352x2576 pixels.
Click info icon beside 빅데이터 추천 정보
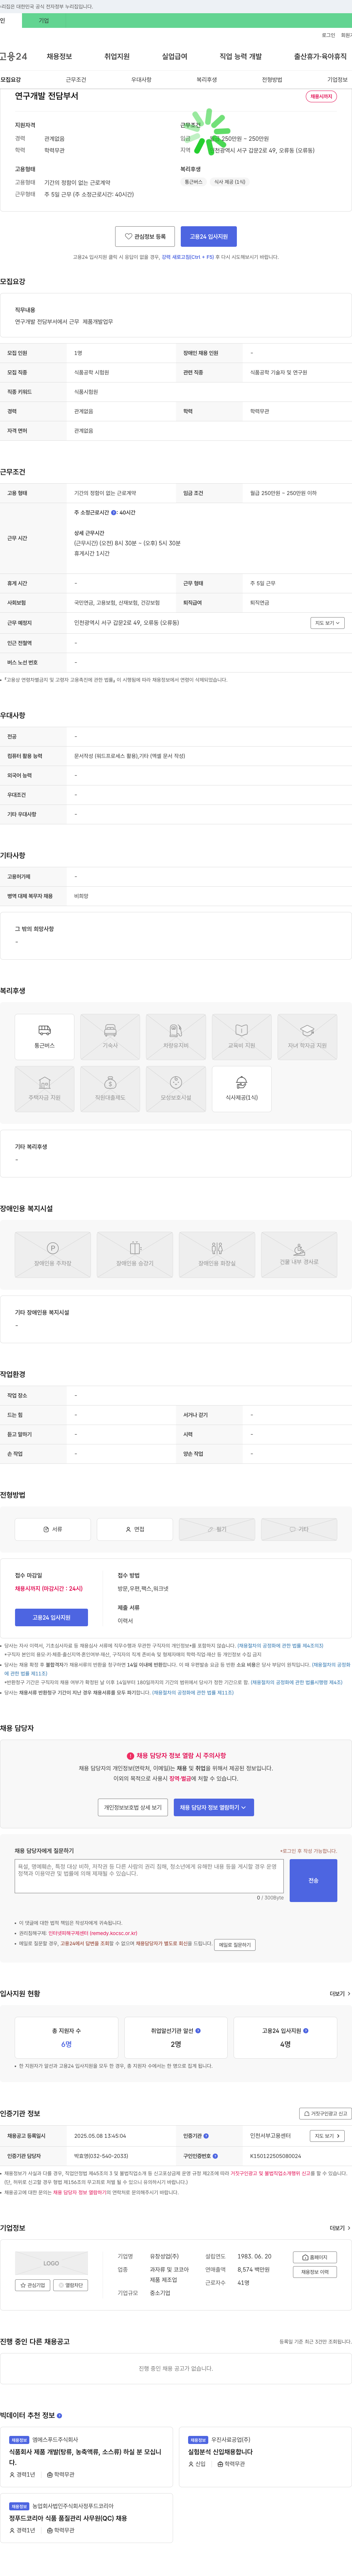[59, 2416]
